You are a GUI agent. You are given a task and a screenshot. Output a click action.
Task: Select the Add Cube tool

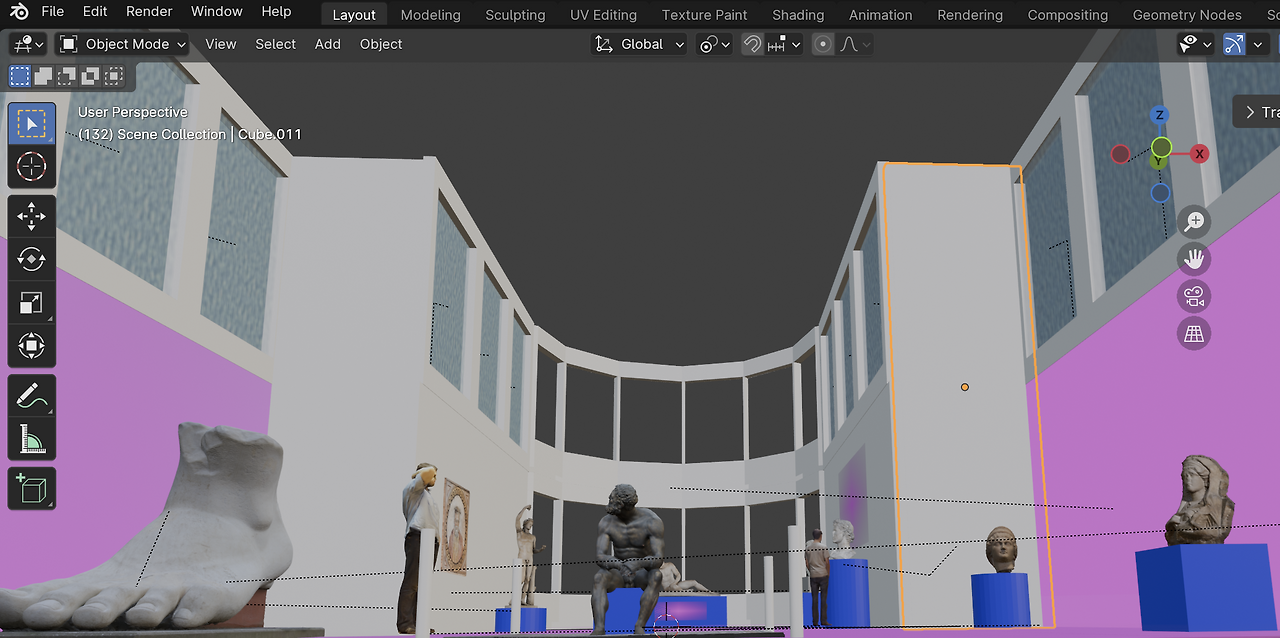click(x=31, y=488)
